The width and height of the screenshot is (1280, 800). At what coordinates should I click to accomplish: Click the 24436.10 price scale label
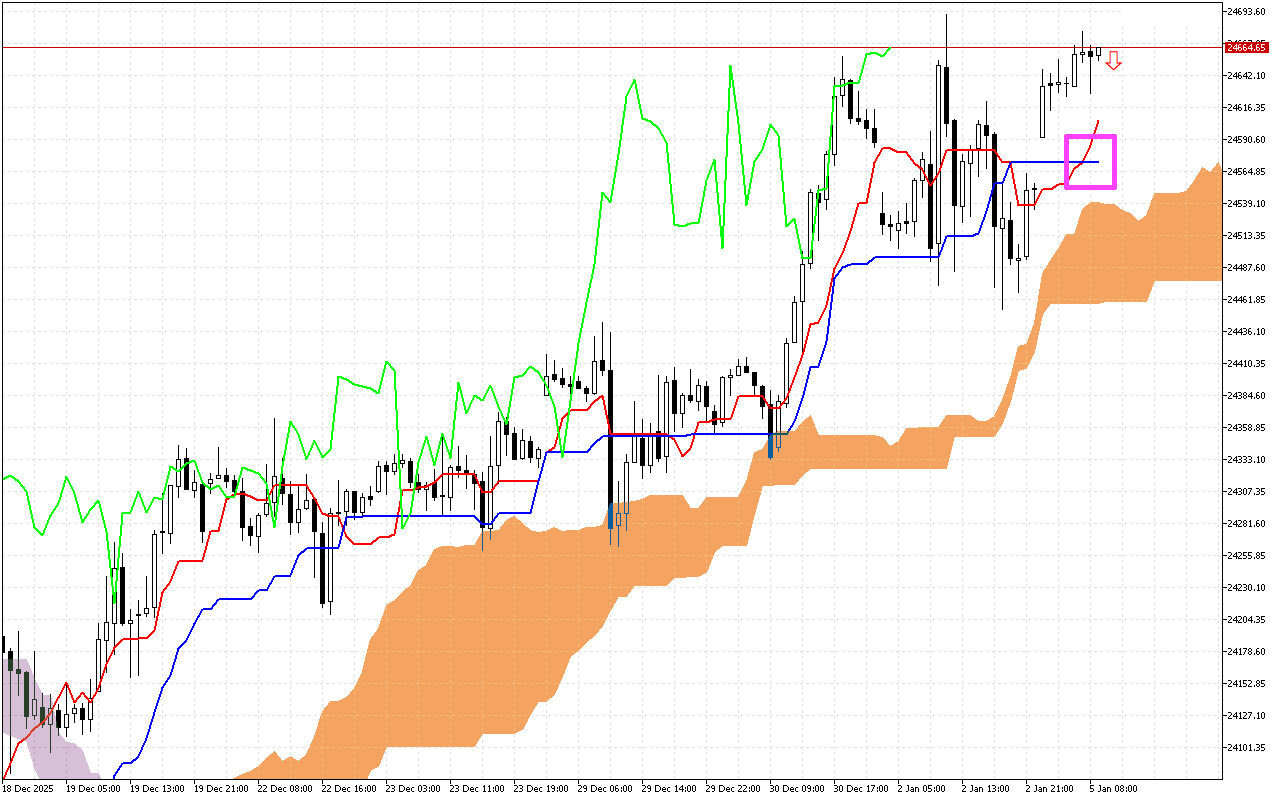(x=1247, y=332)
